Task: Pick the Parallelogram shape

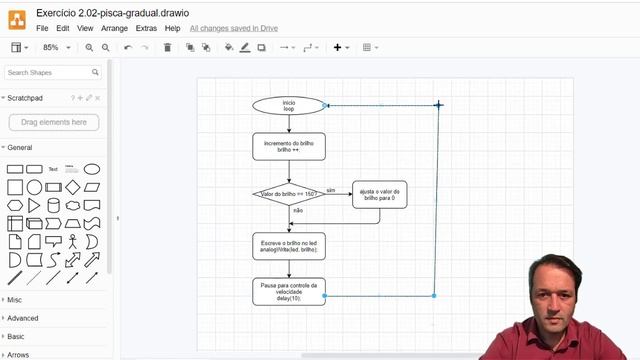Action: [92, 187]
